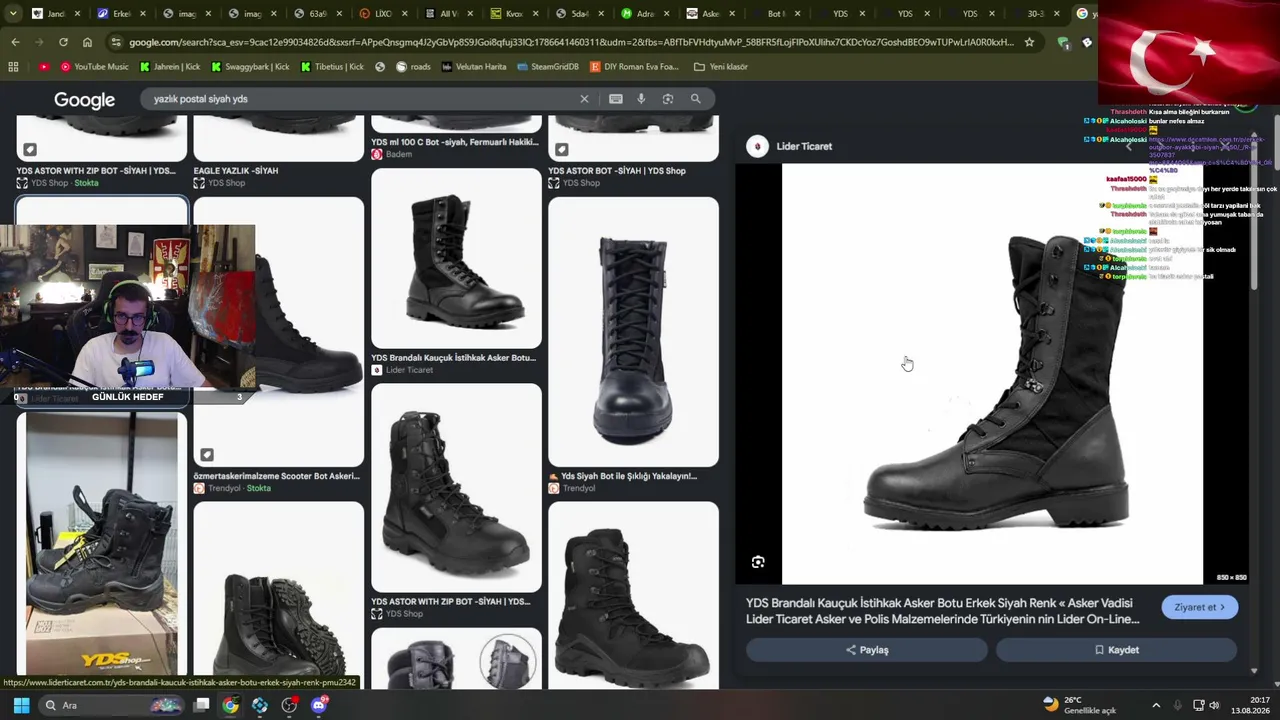Clear the search box text

(585, 99)
